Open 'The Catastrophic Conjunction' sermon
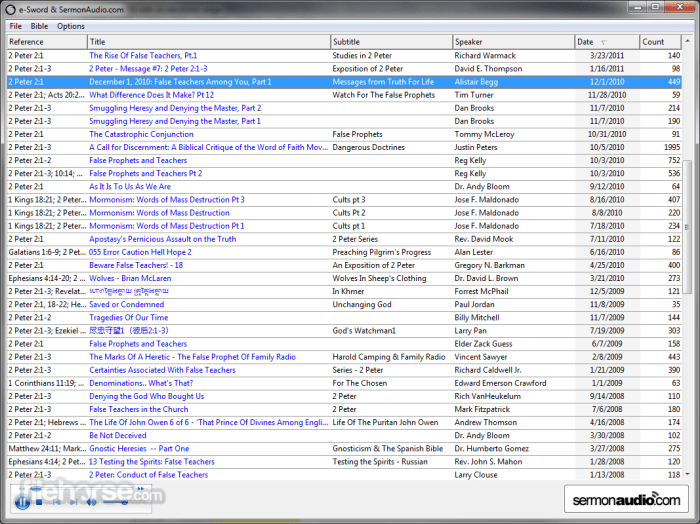Screen dimensions: 700x524 [x=141, y=134]
